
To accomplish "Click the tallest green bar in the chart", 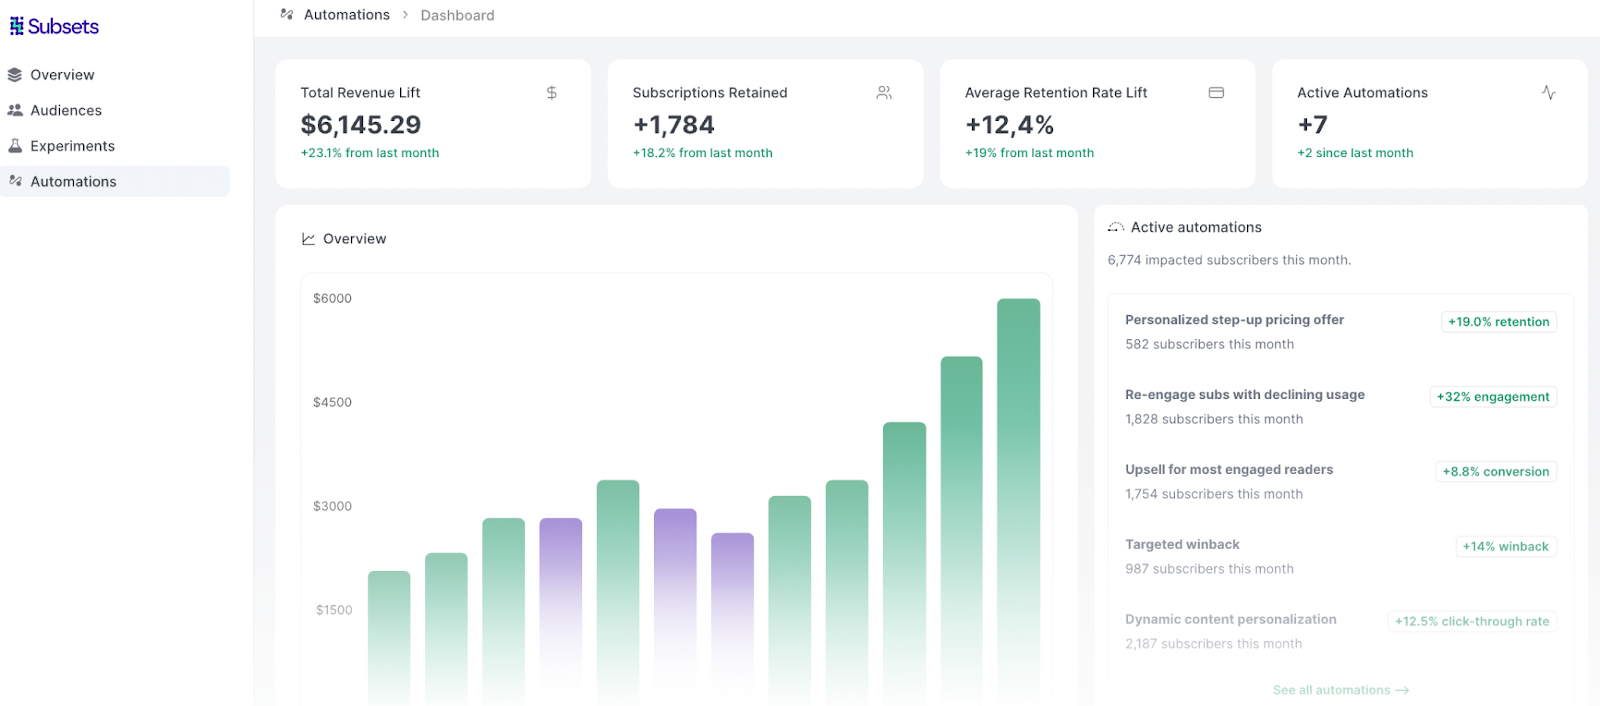I will point(1018,500).
